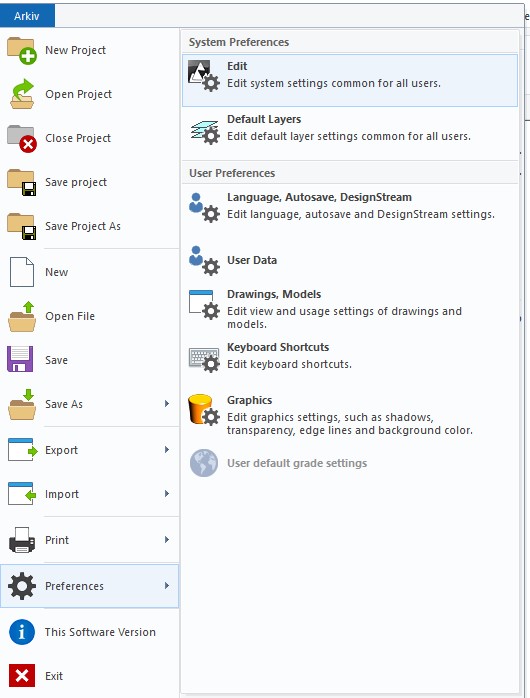The width and height of the screenshot is (530, 698).
Task: Click the purple Save floppy disk icon
Action: pos(20,359)
